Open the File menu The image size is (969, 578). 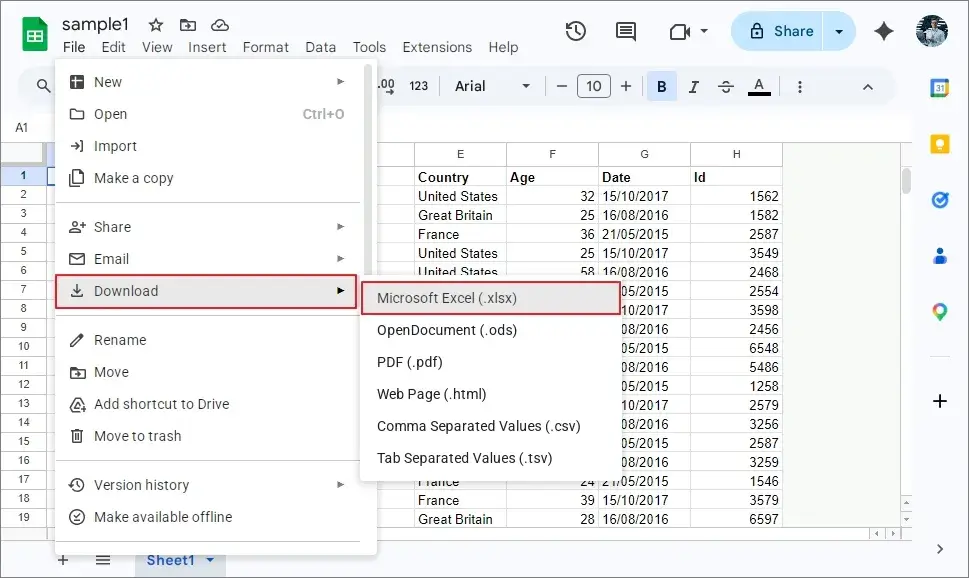pyautogui.click(x=74, y=47)
